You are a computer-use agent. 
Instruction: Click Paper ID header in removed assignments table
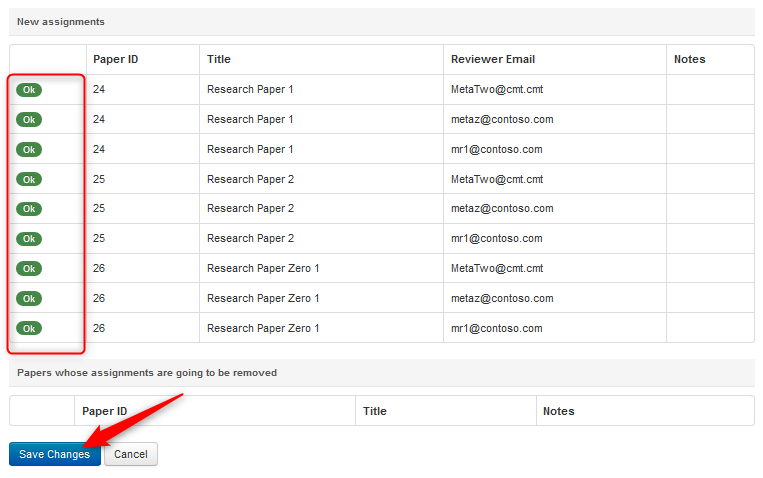tap(105, 411)
